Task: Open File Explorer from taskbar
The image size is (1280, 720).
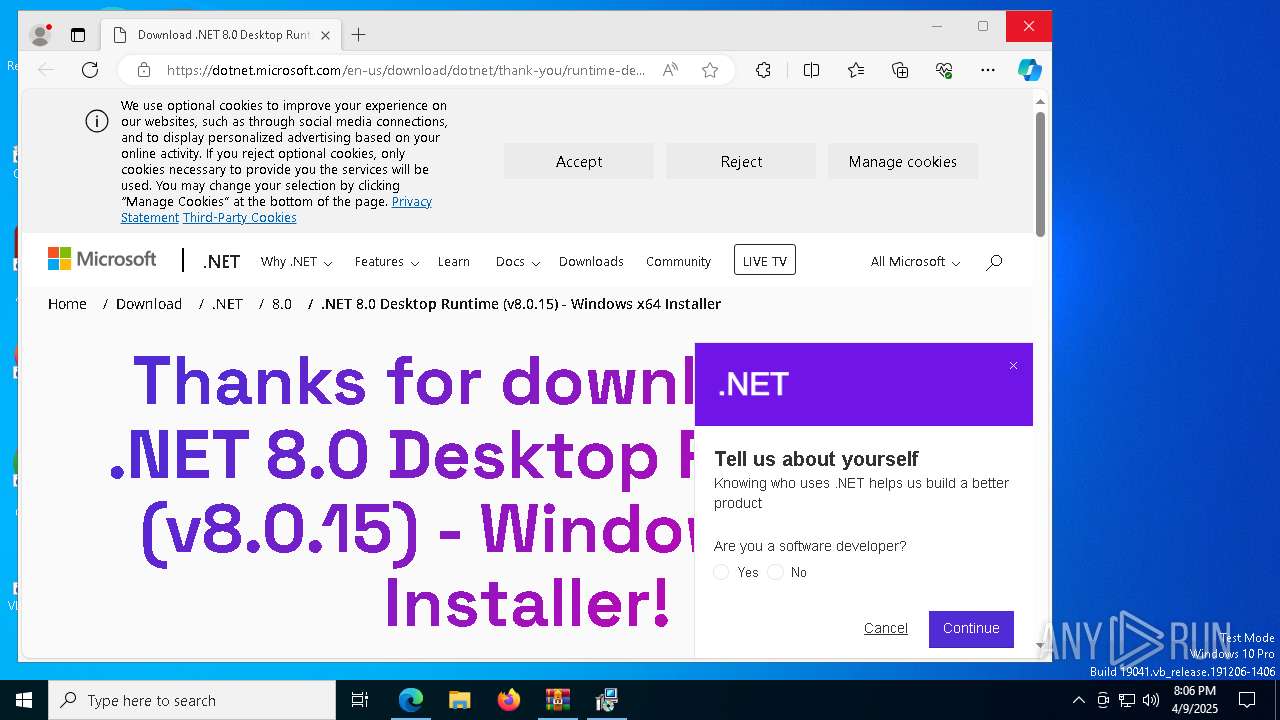Action: pyautogui.click(x=459, y=700)
